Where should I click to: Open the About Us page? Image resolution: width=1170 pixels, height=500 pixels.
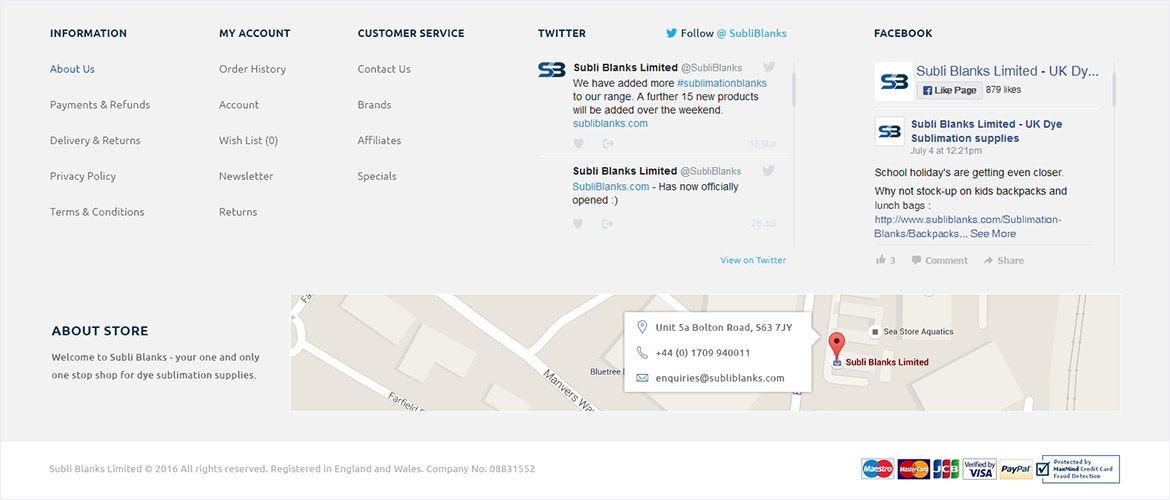(72, 69)
